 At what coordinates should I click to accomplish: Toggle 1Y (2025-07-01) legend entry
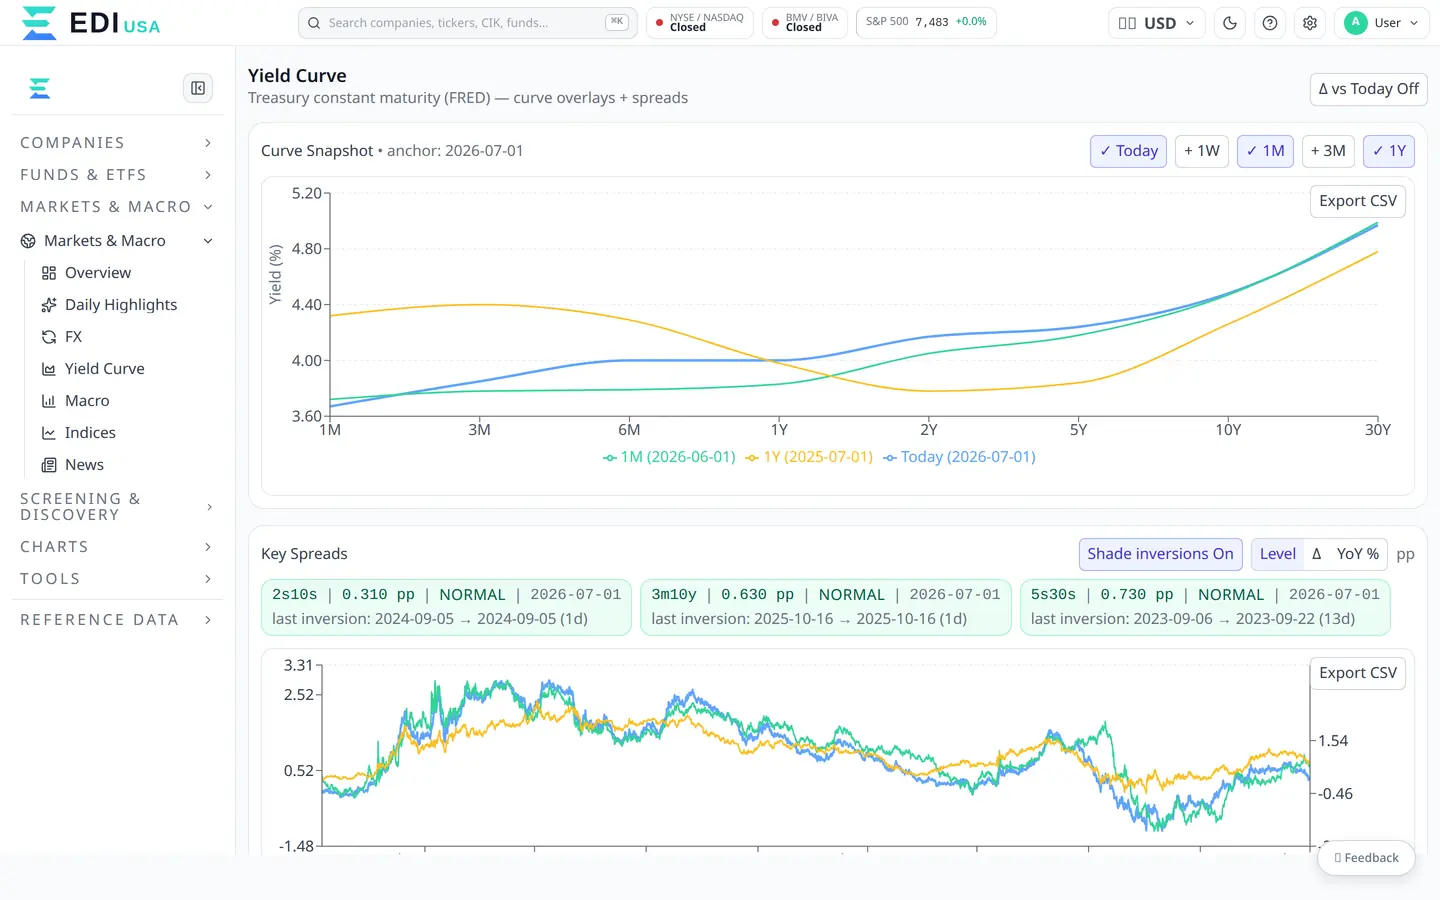809,457
